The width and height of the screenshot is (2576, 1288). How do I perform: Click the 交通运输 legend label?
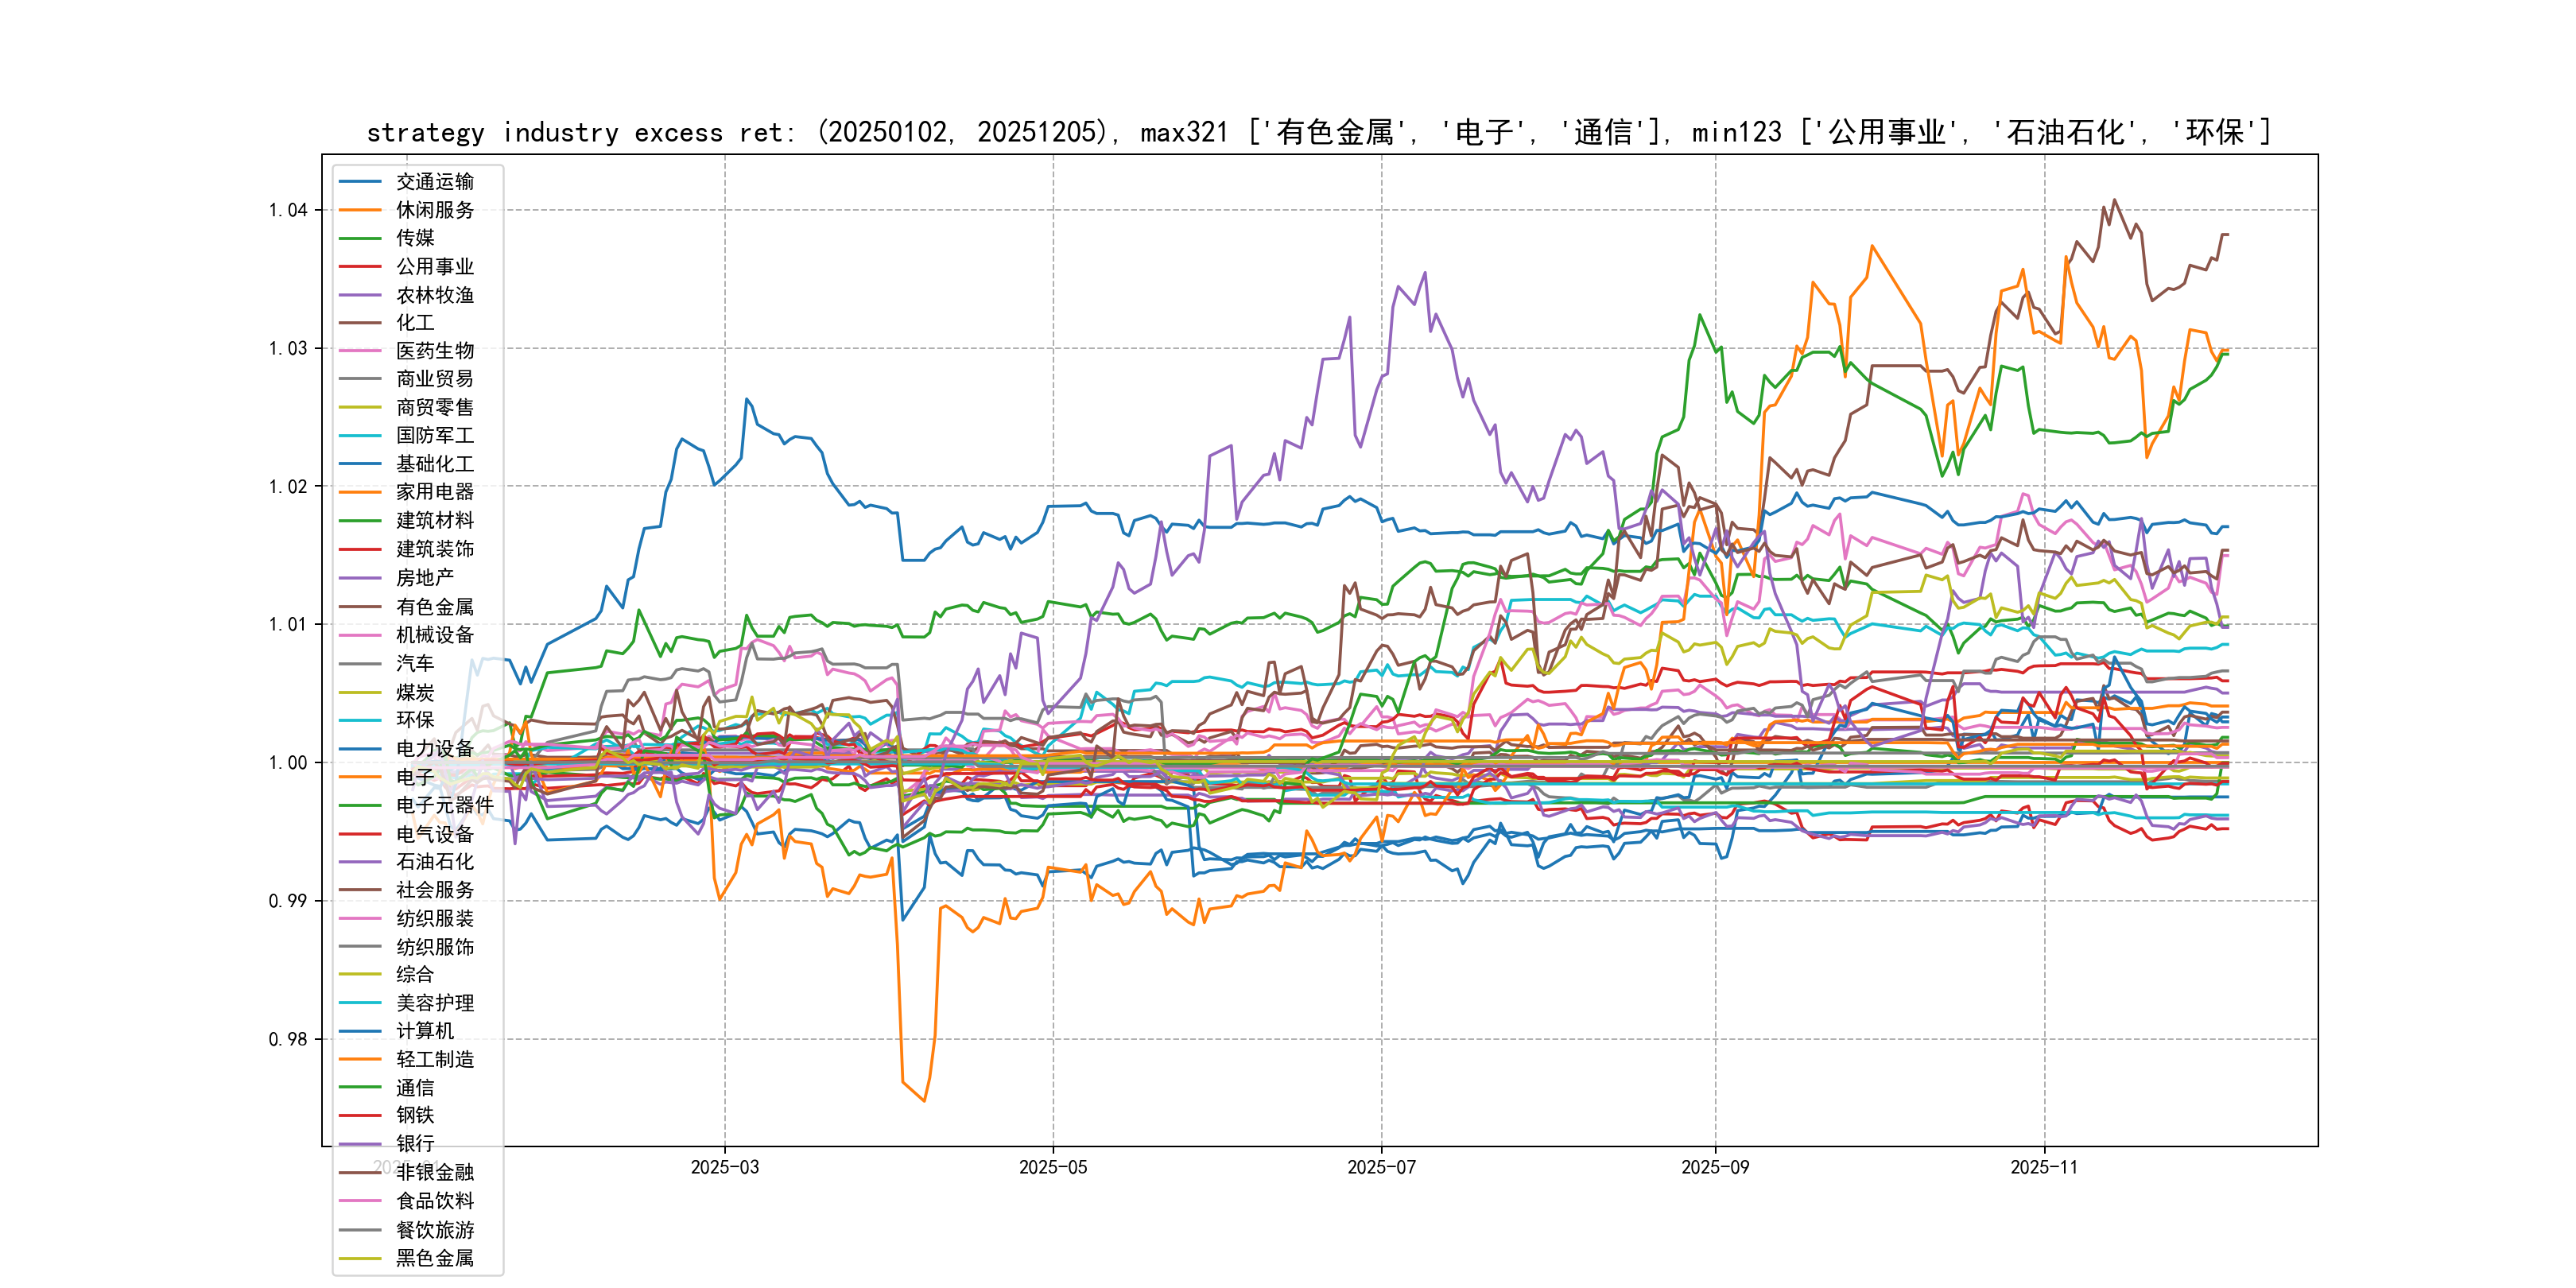click(434, 181)
